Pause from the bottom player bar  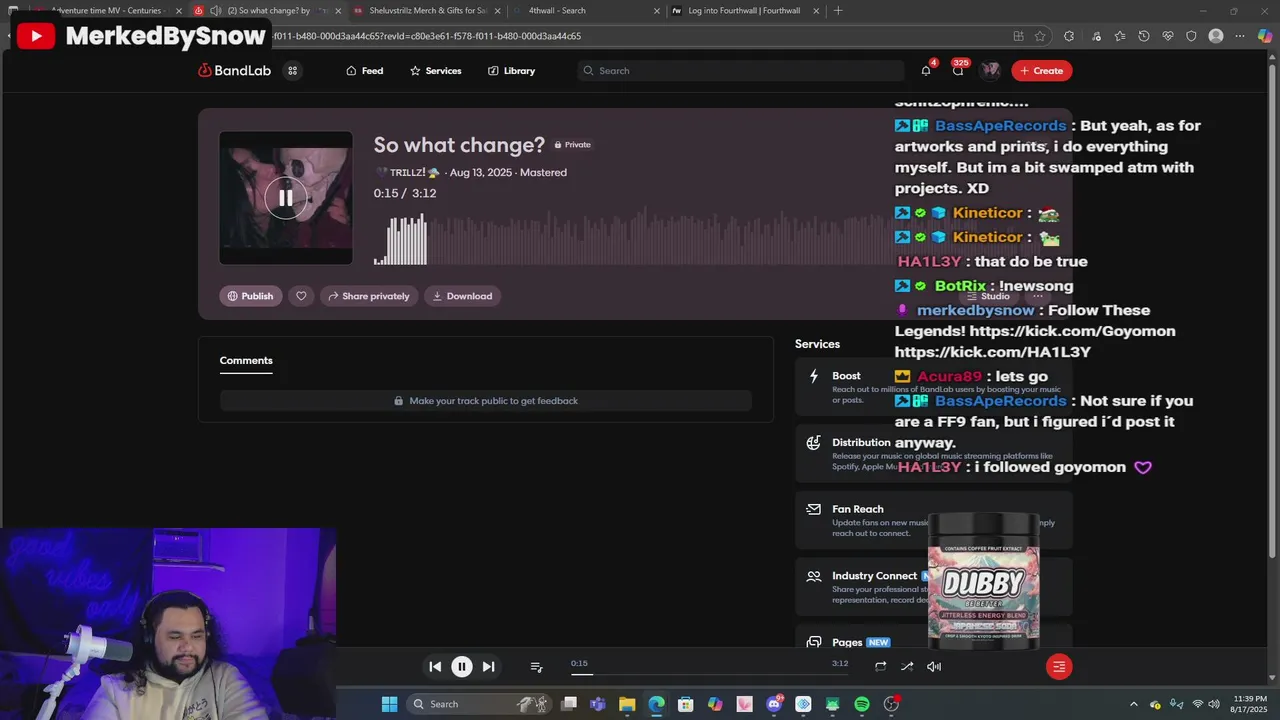tap(462, 667)
